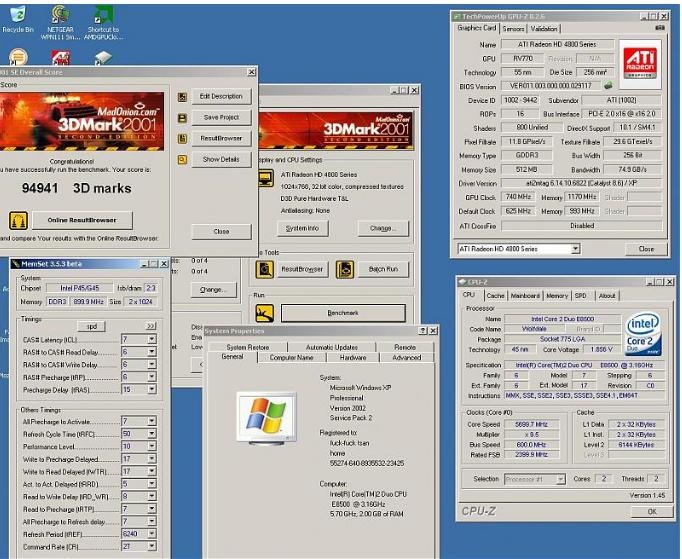The image size is (682, 559).
Task: Click the Edit Description button
Action: [x=221, y=97]
